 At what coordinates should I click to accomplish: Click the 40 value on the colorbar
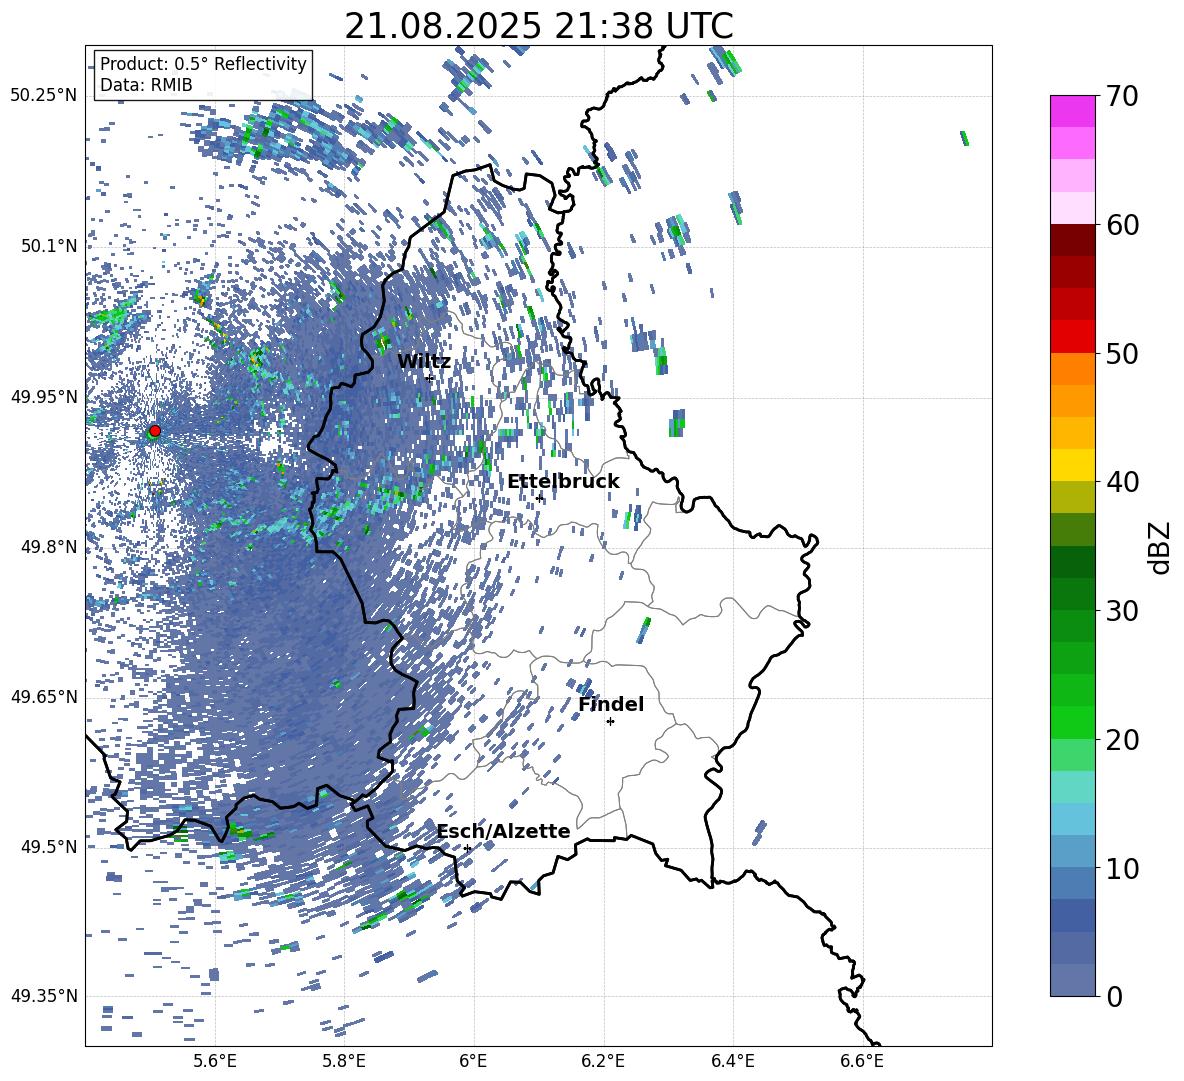click(x=1122, y=482)
